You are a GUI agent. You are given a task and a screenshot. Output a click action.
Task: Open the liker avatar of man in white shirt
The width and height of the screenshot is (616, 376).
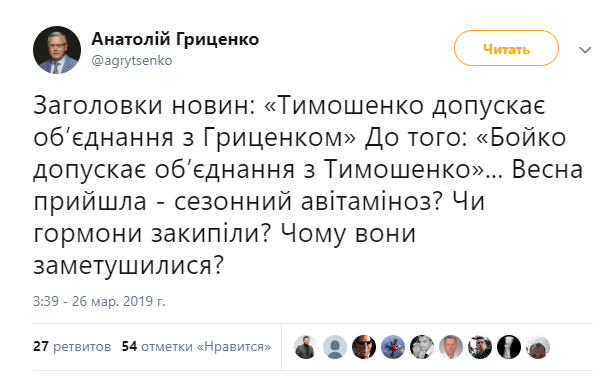pos(451,347)
